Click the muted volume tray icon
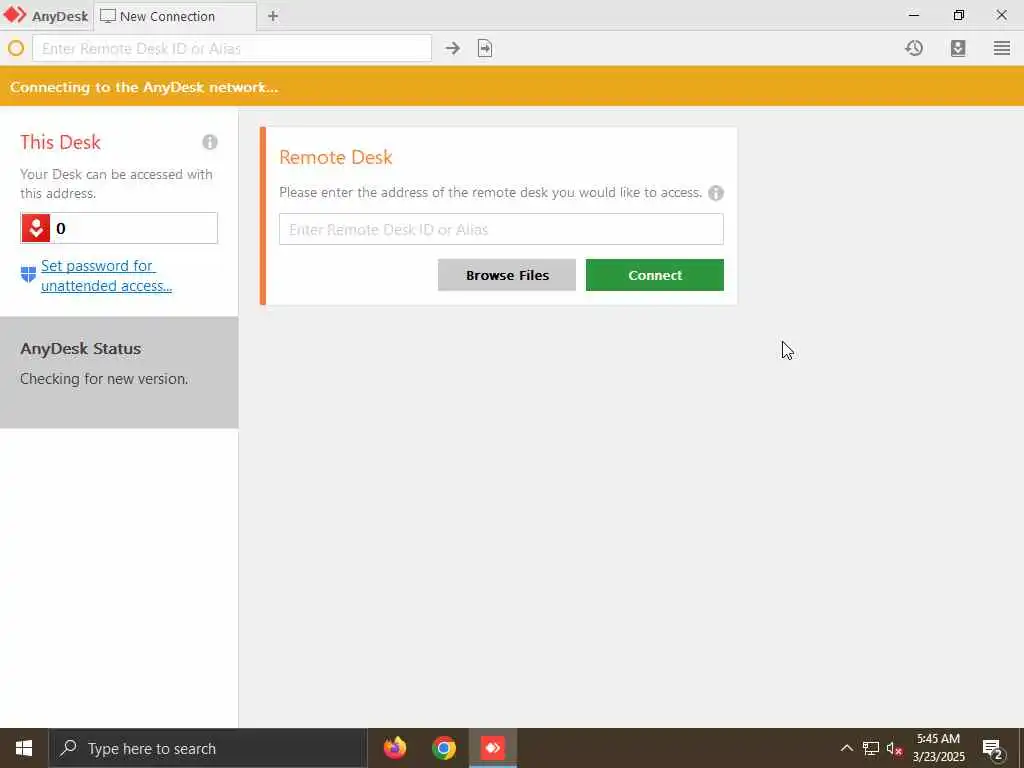1024x768 pixels. point(894,748)
